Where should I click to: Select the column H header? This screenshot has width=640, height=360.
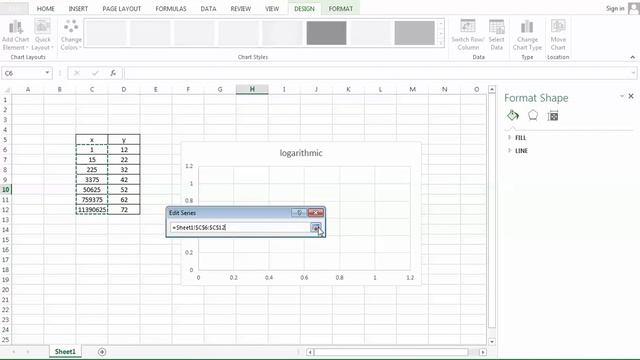coord(252,89)
